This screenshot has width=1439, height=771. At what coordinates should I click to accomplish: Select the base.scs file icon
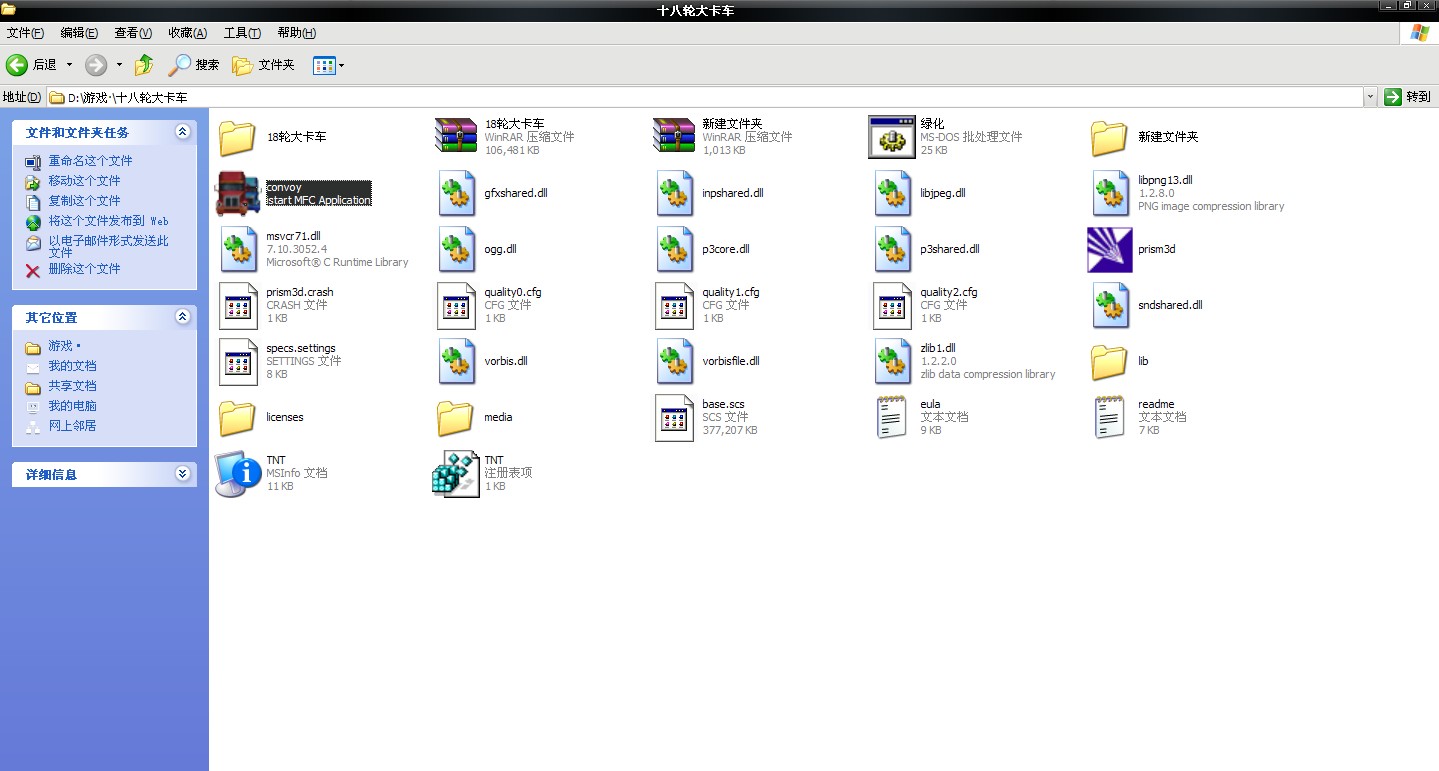(674, 418)
